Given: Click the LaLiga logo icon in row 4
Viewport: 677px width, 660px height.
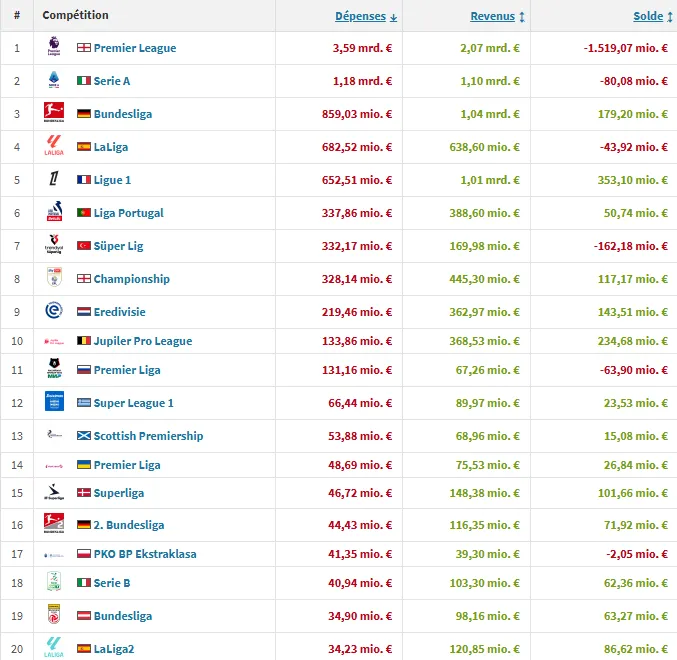Looking at the screenshot, I should point(54,146).
